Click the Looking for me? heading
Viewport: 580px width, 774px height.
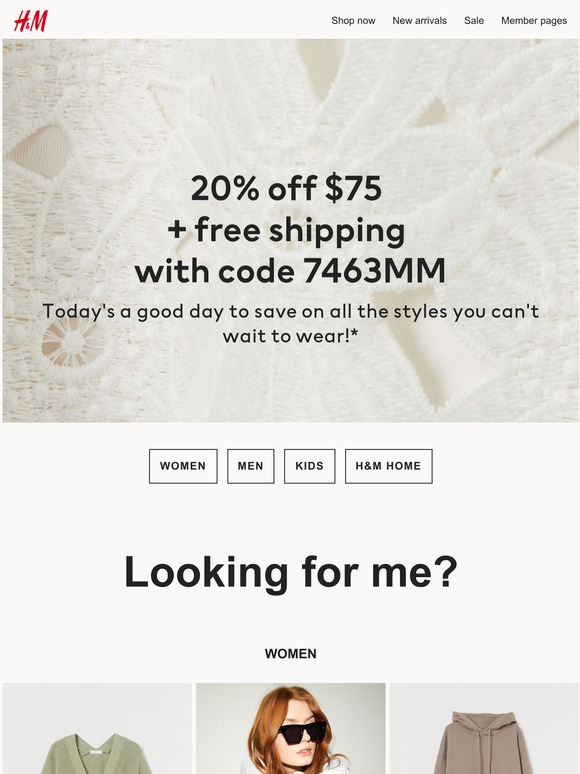(x=291, y=572)
